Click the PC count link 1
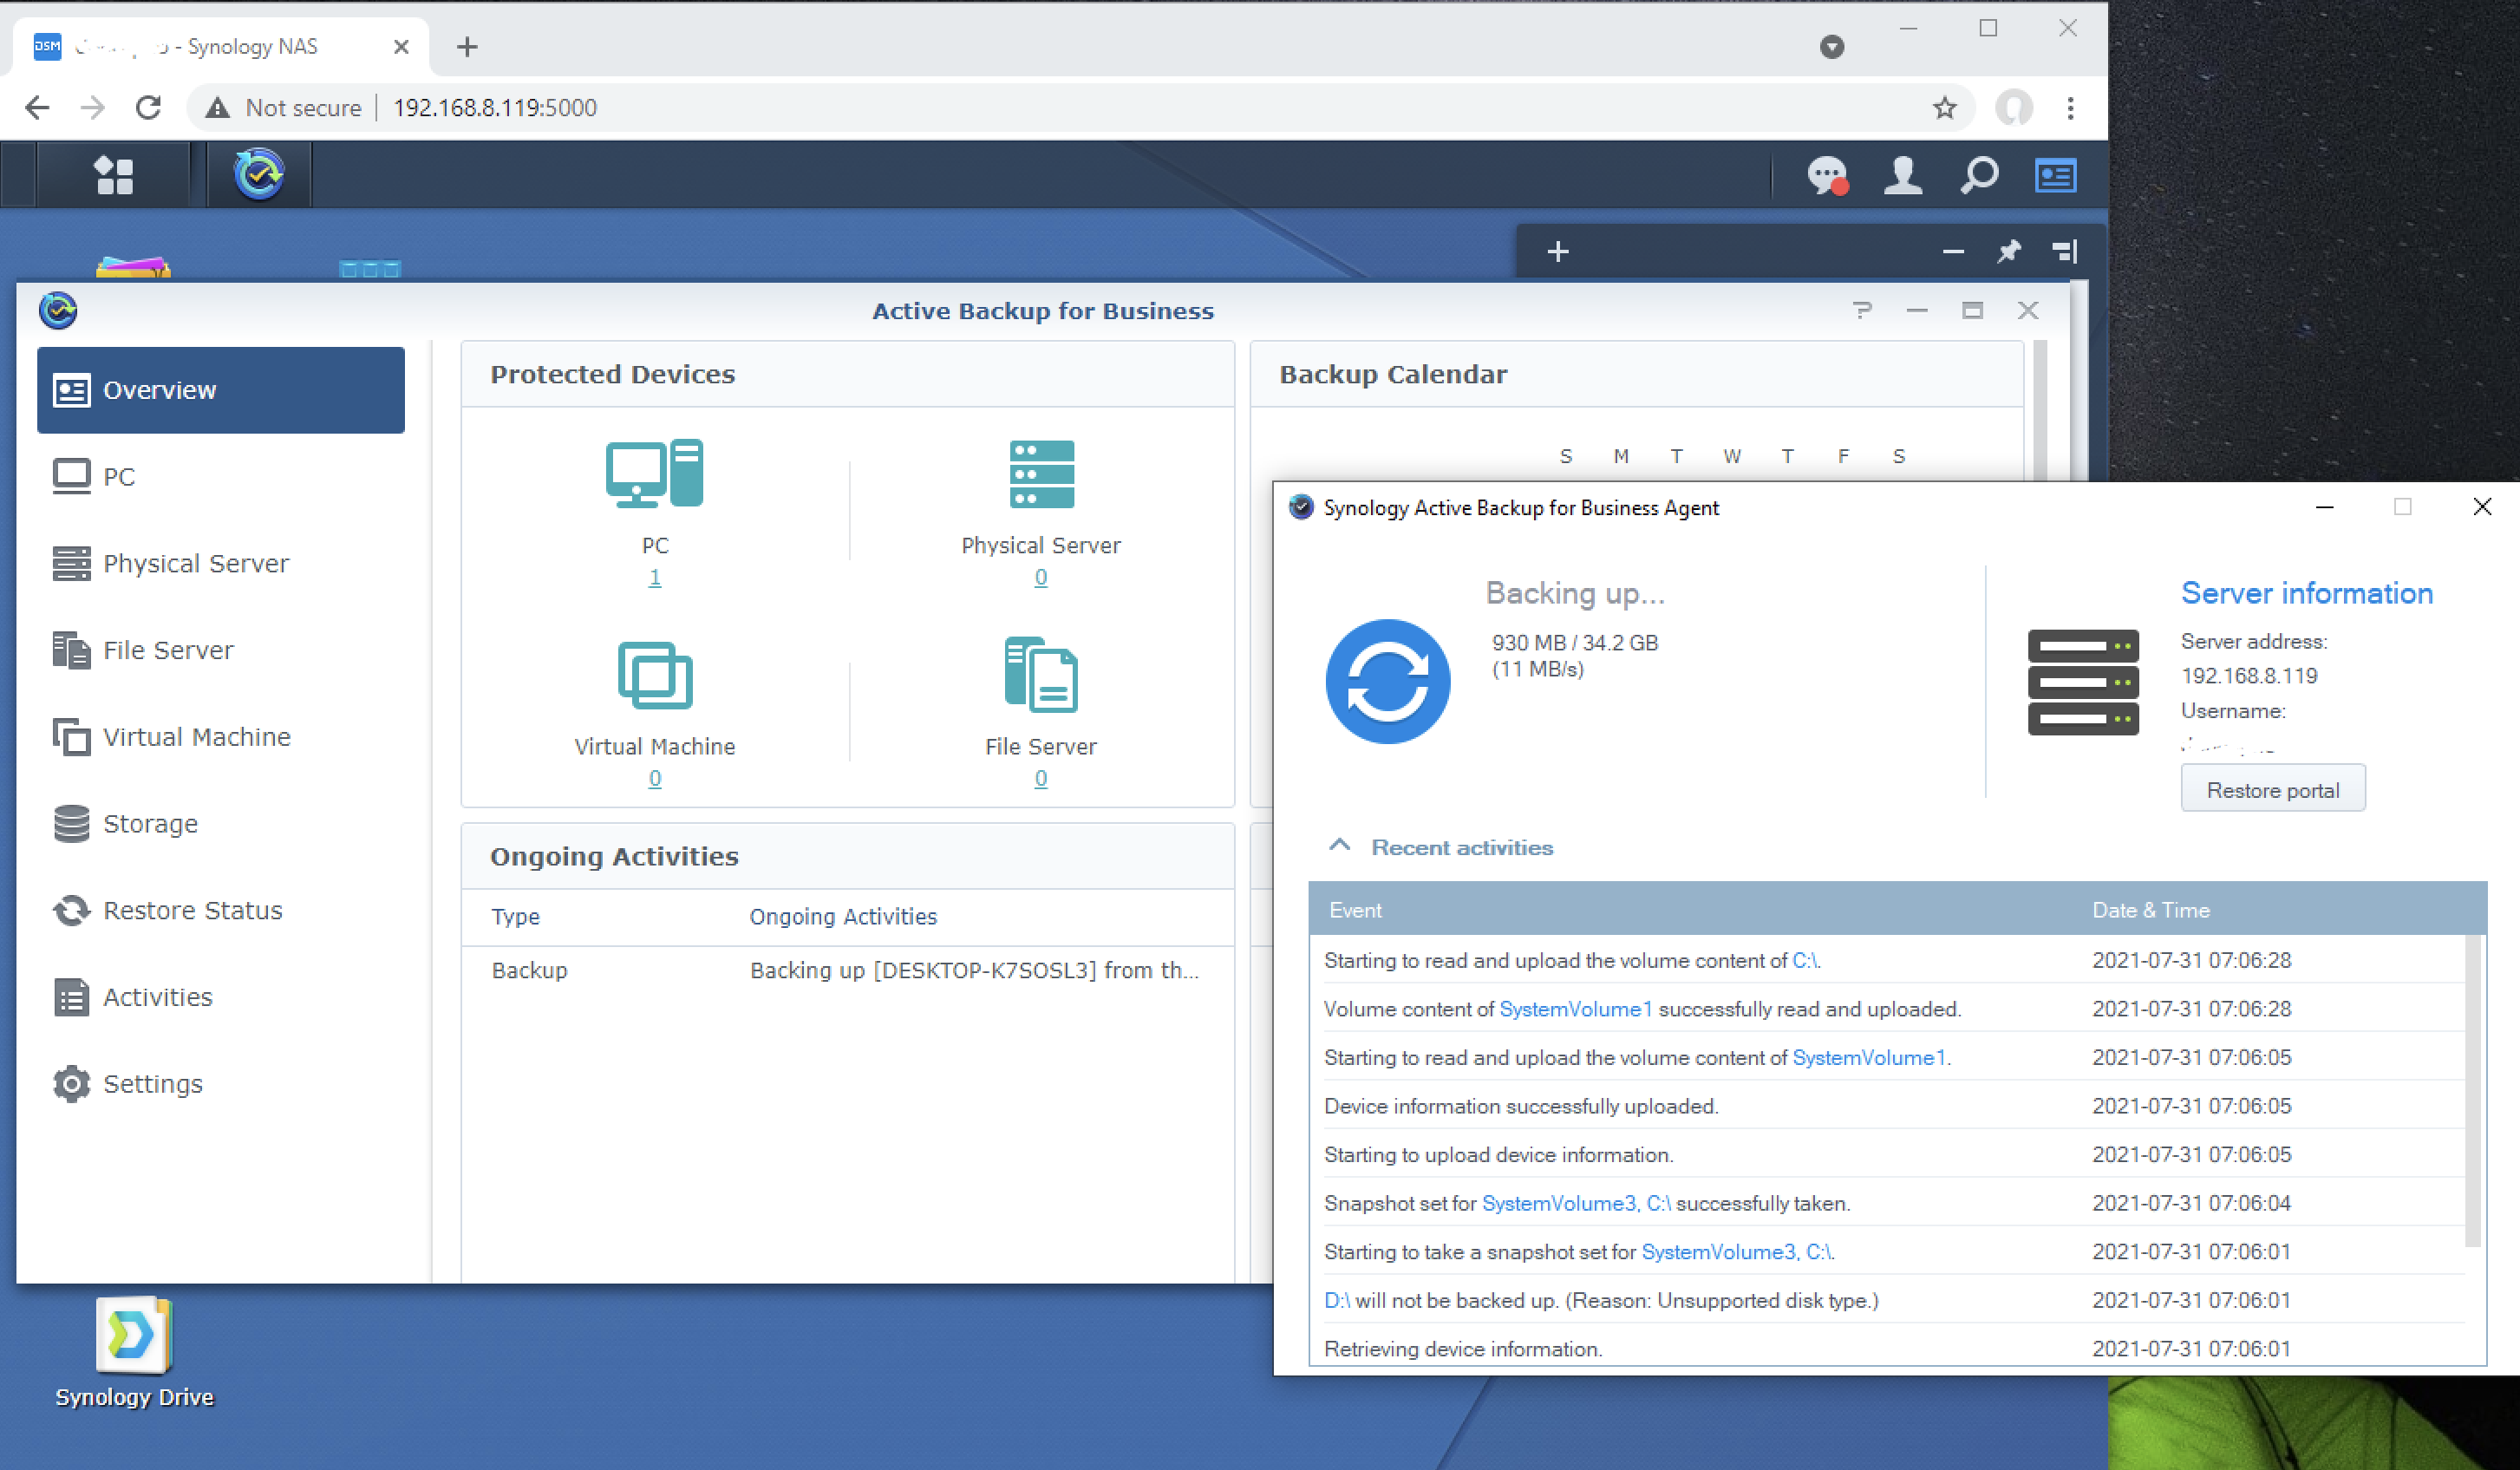 [654, 577]
